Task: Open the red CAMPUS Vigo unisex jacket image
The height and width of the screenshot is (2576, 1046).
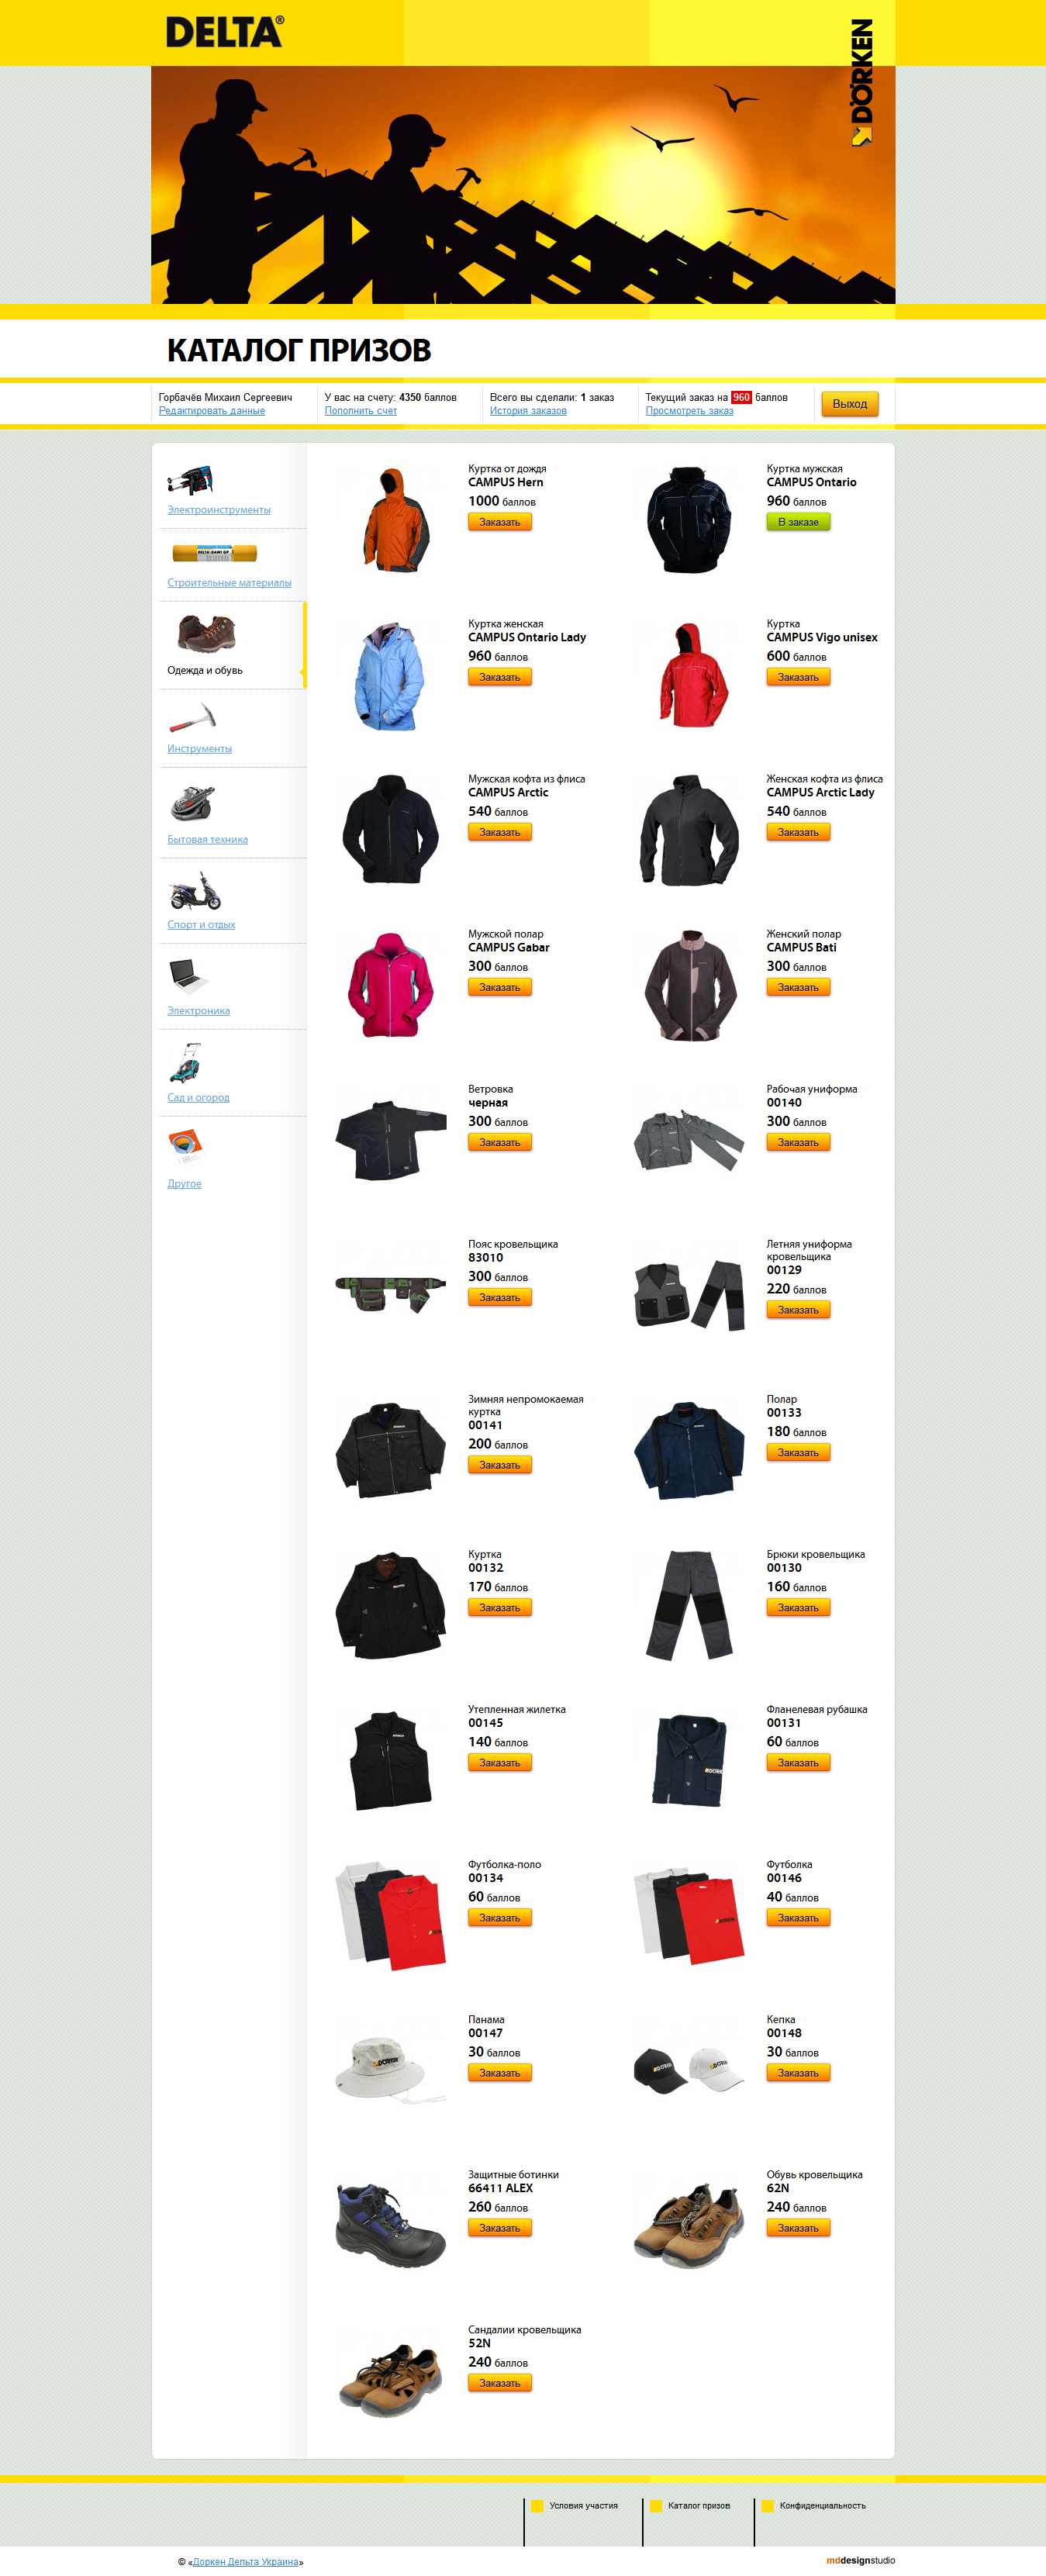Action: [691, 675]
